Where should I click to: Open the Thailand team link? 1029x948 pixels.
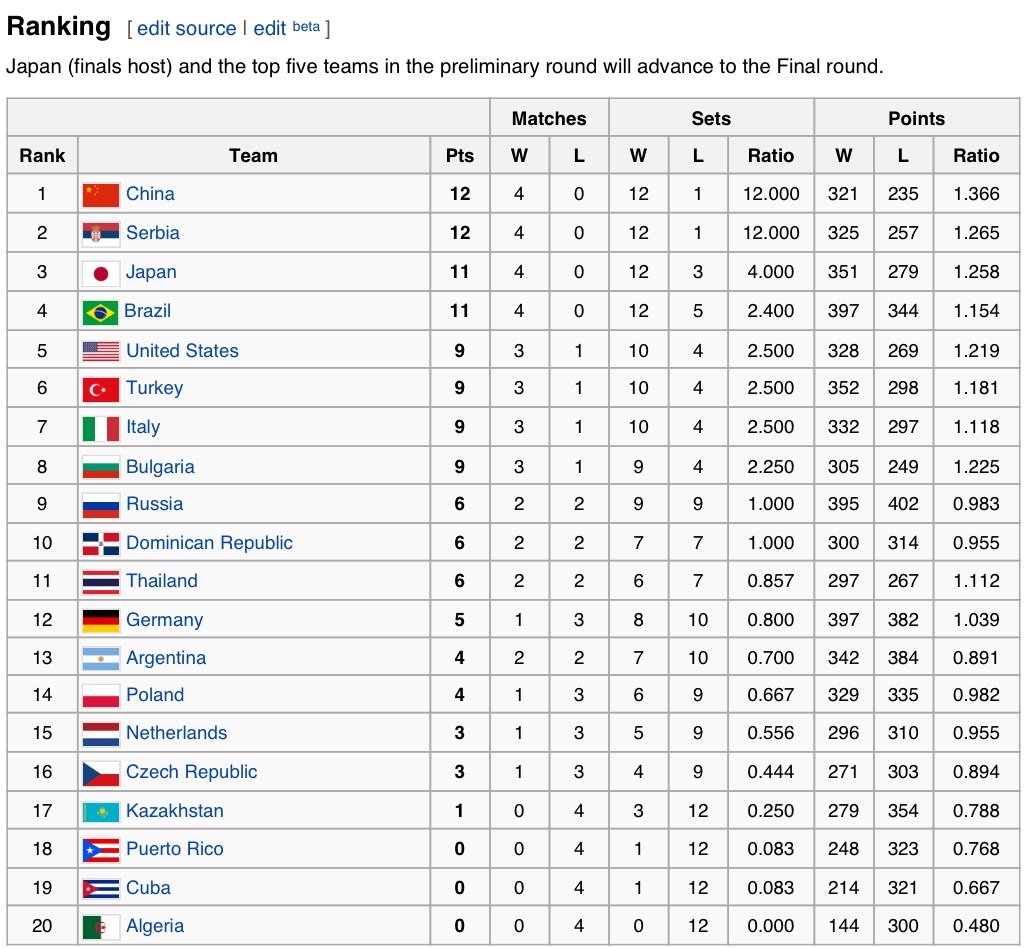(162, 581)
